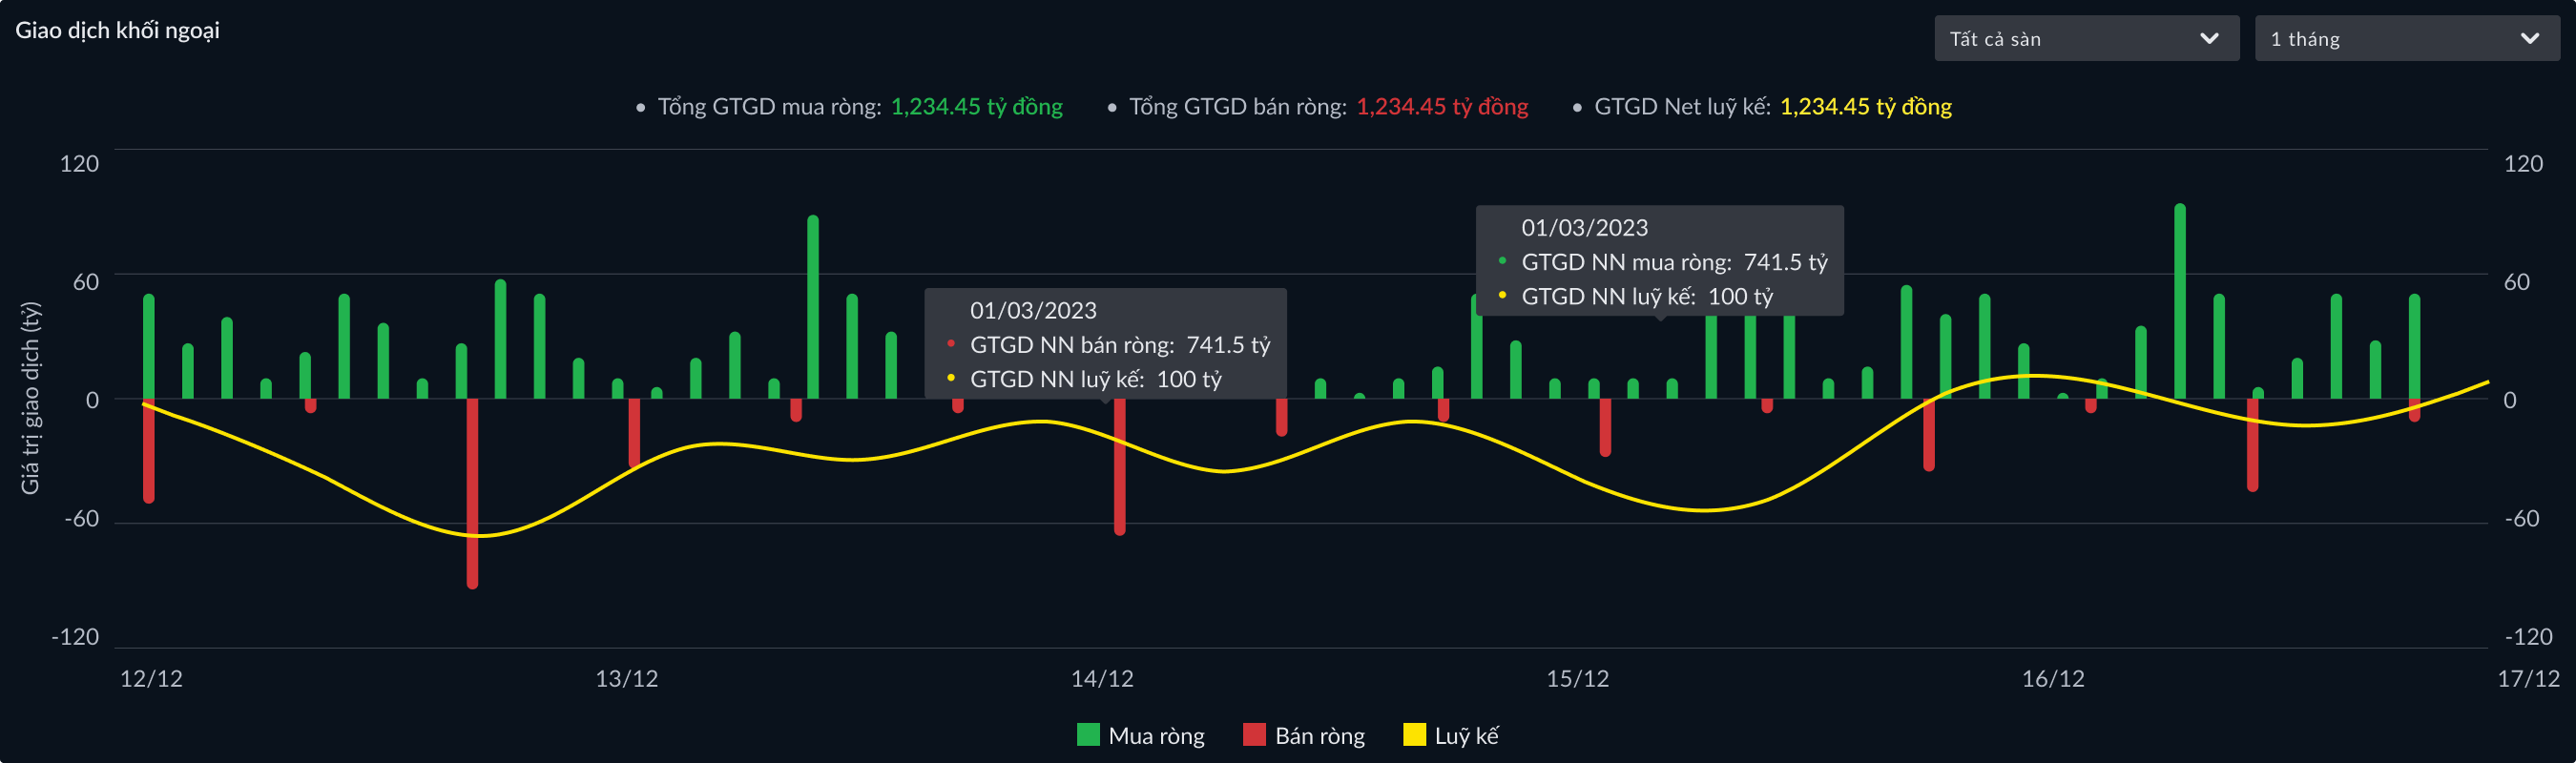Click the red Bán ròng legend swatch
Screen dimensions: 2576x763
click(1254, 735)
